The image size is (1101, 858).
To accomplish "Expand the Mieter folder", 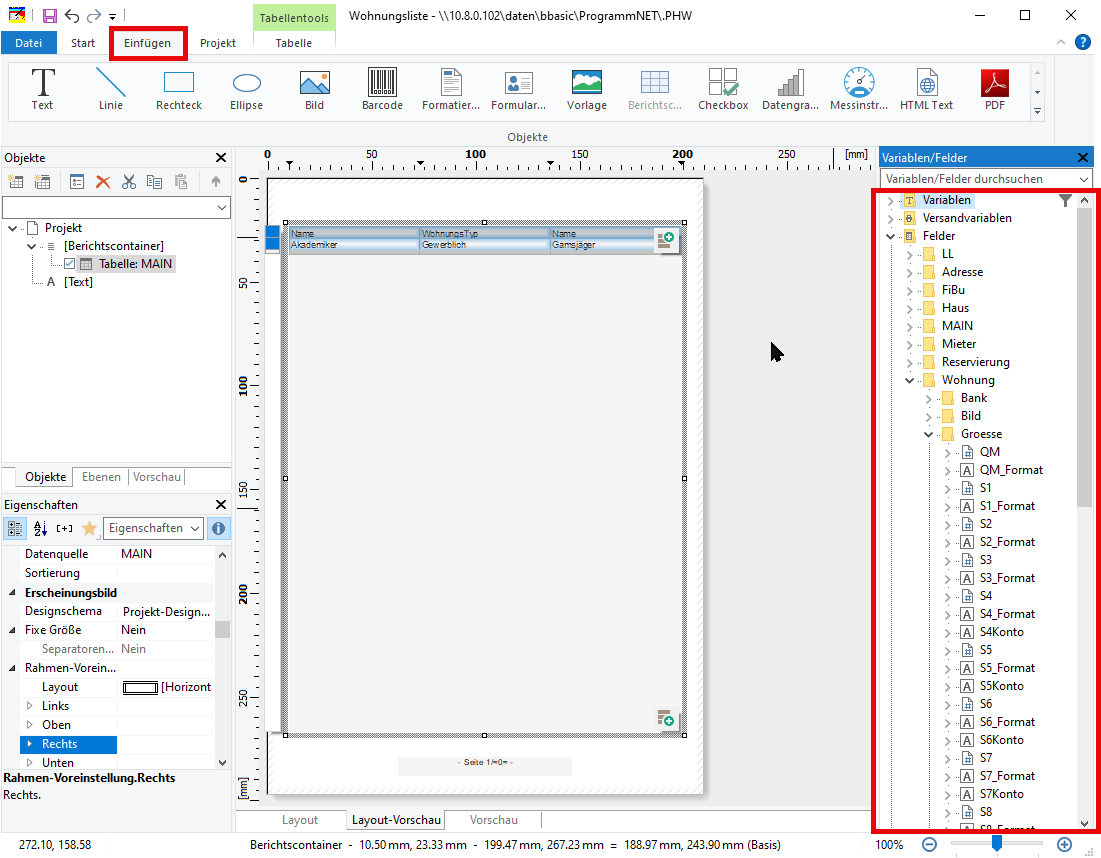I will (x=909, y=345).
